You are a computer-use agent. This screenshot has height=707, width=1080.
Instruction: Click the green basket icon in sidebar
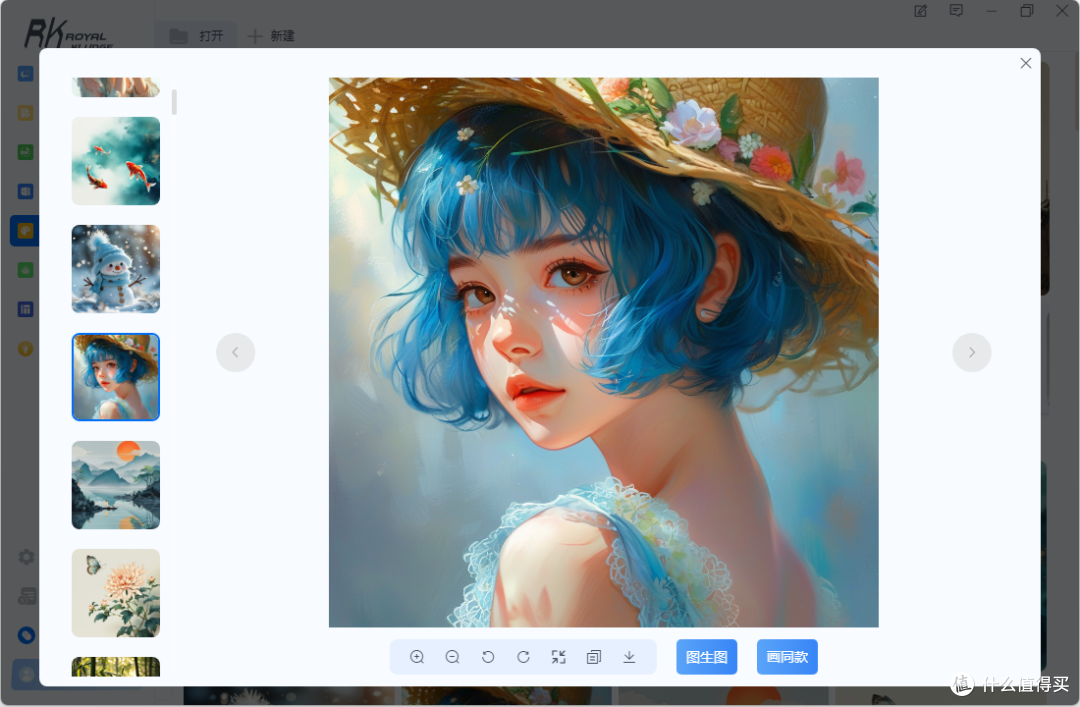[25, 270]
